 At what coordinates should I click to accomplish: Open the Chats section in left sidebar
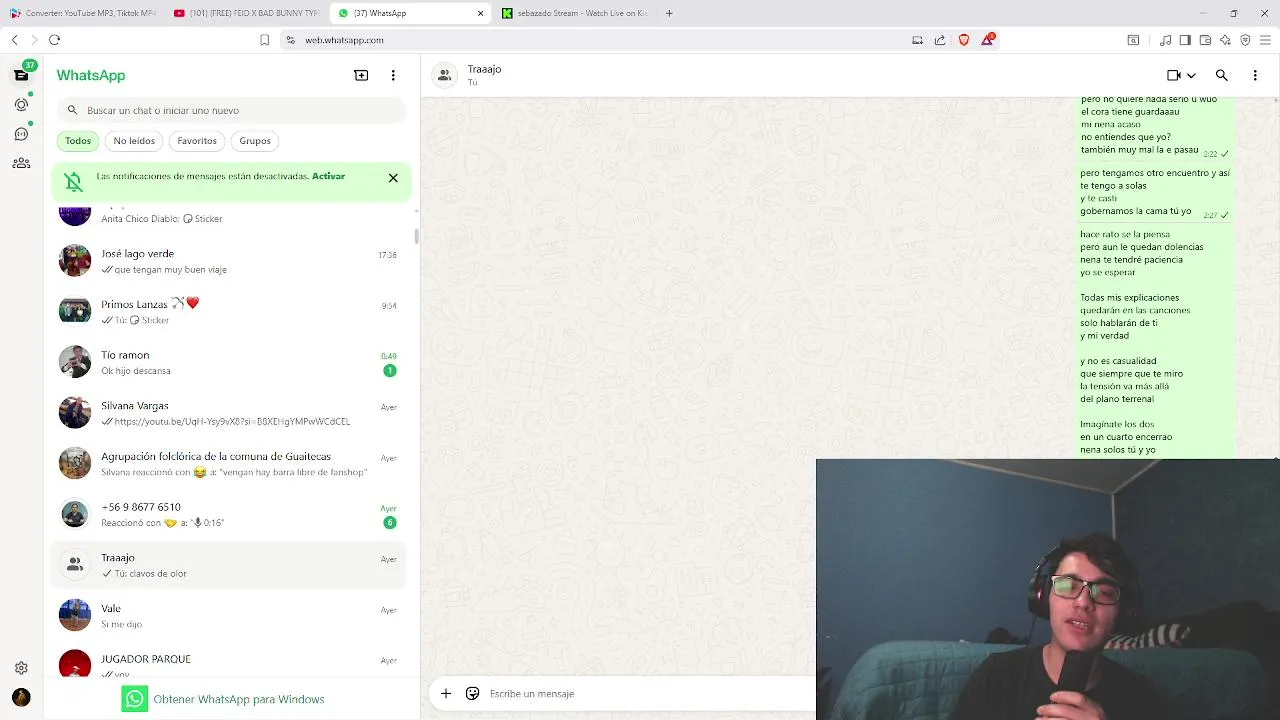point(21,75)
